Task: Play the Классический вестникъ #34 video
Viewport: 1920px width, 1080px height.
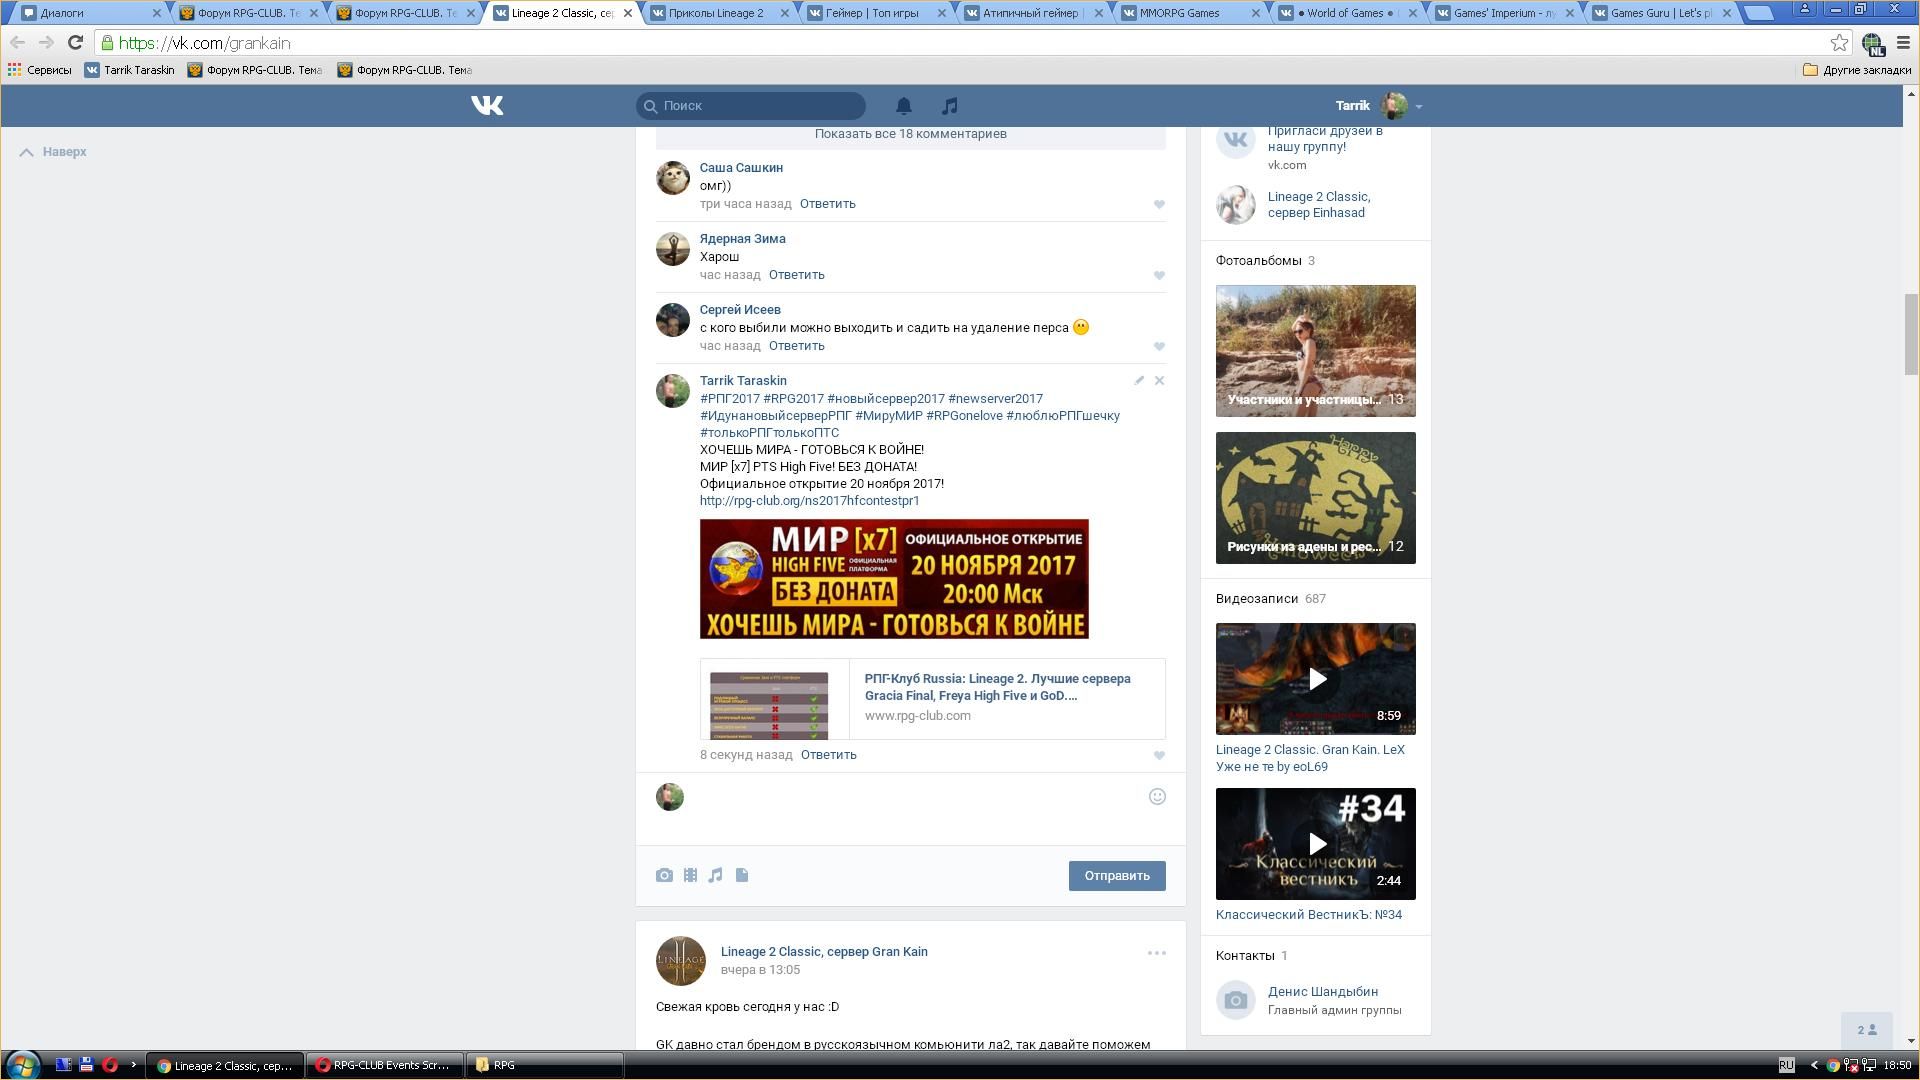Action: [1316, 844]
